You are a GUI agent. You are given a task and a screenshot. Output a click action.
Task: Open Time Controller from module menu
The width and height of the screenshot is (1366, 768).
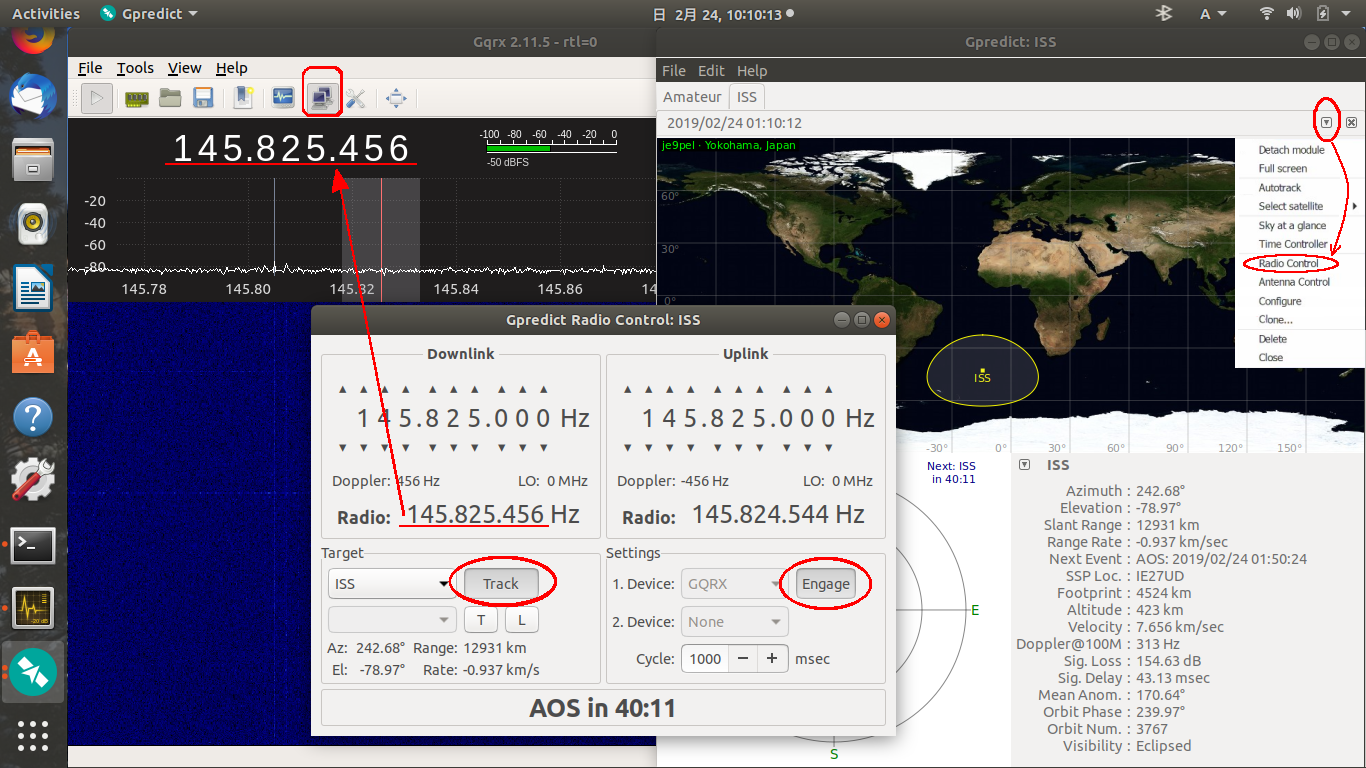click(1293, 244)
